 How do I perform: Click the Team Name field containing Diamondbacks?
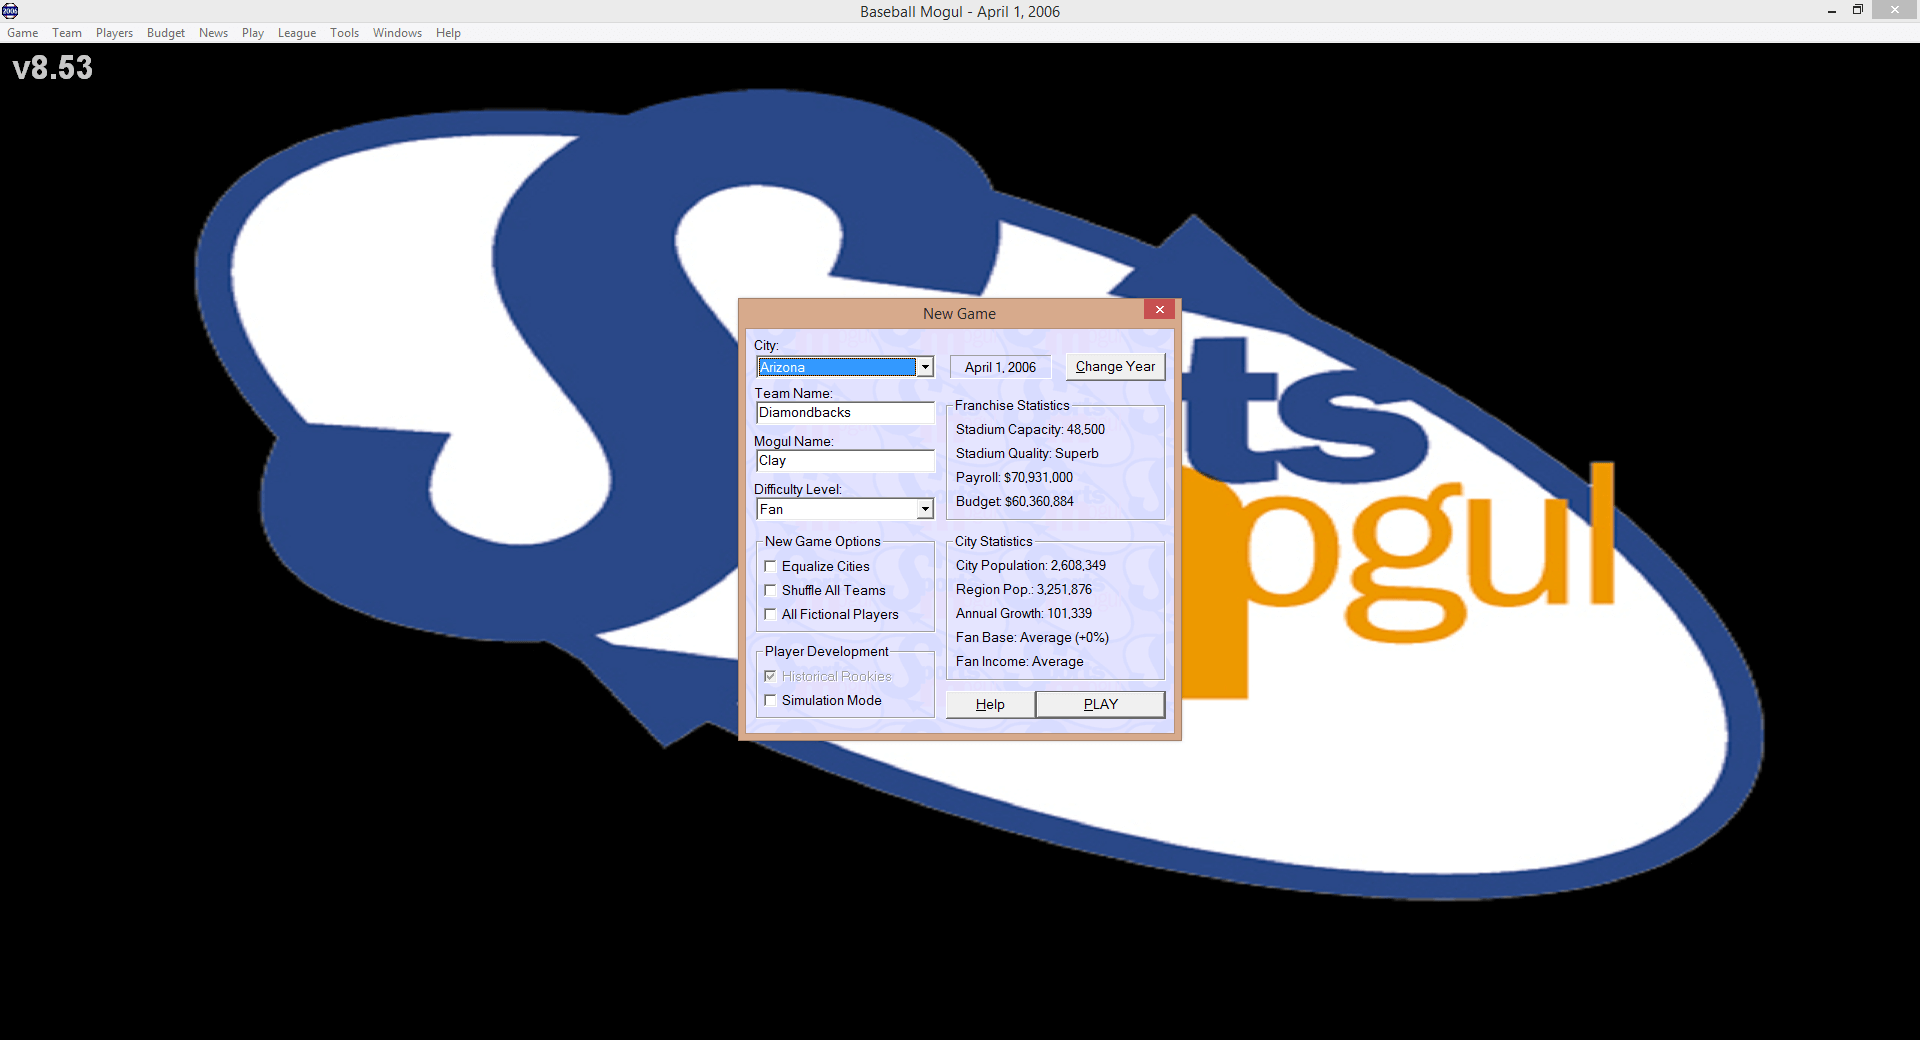tap(845, 413)
